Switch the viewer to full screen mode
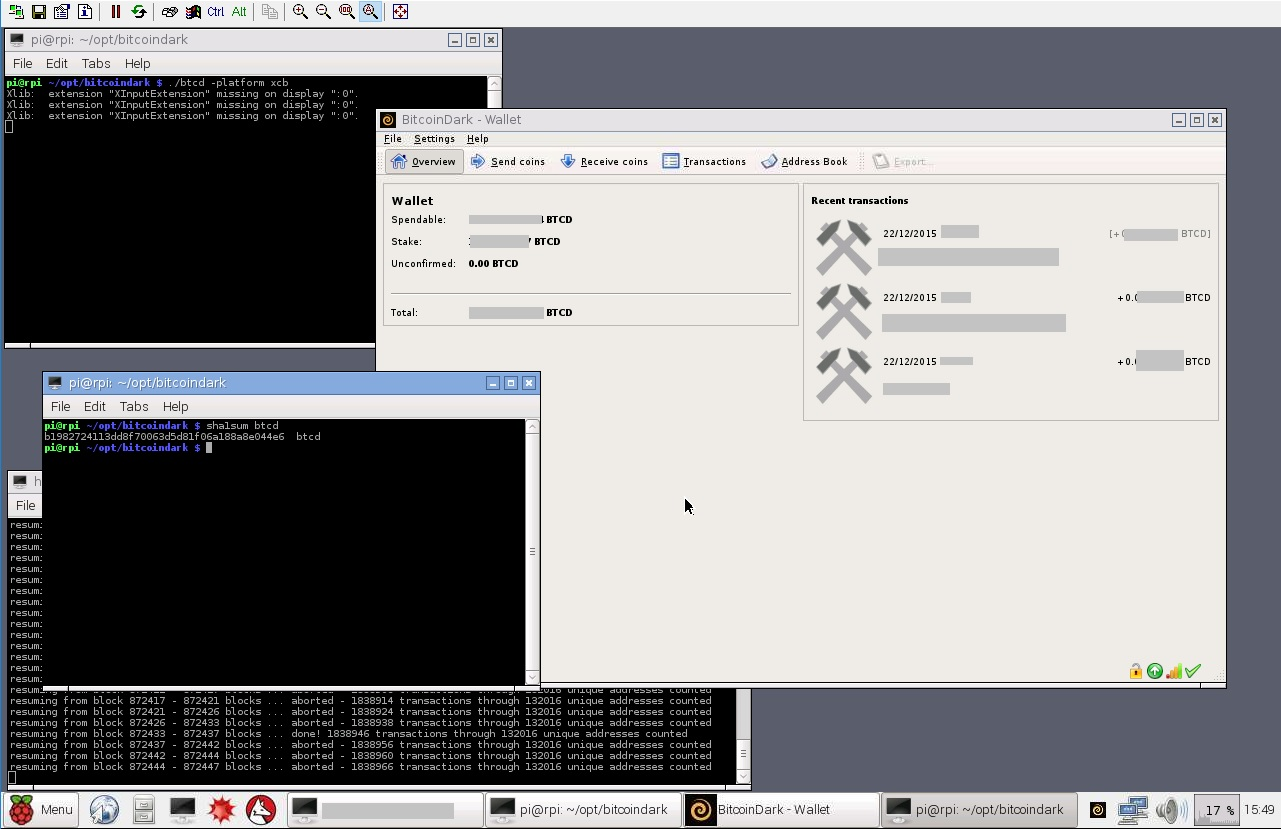Image resolution: width=1281 pixels, height=829 pixels. [400, 12]
